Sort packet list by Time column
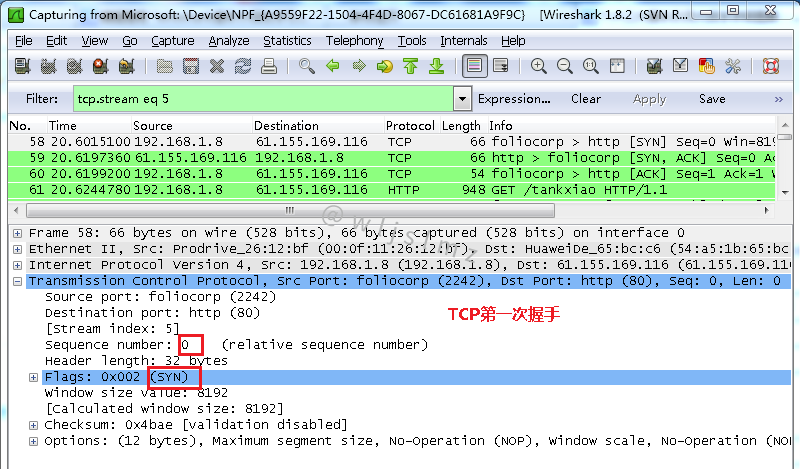The height and width of the screenshot is (469, 800). (x=89, y=126)
